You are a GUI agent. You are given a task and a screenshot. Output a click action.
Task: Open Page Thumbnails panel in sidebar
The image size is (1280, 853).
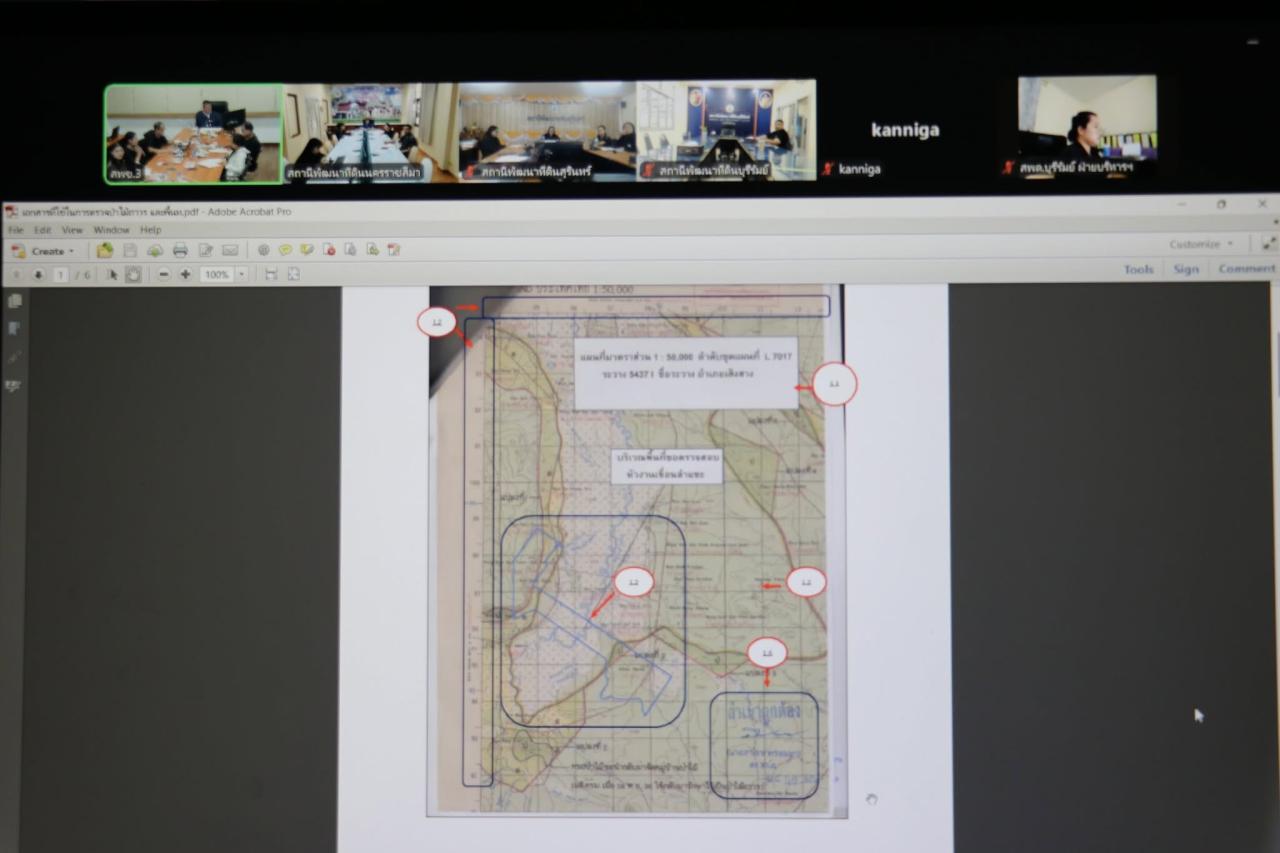(x=15, y=301)
